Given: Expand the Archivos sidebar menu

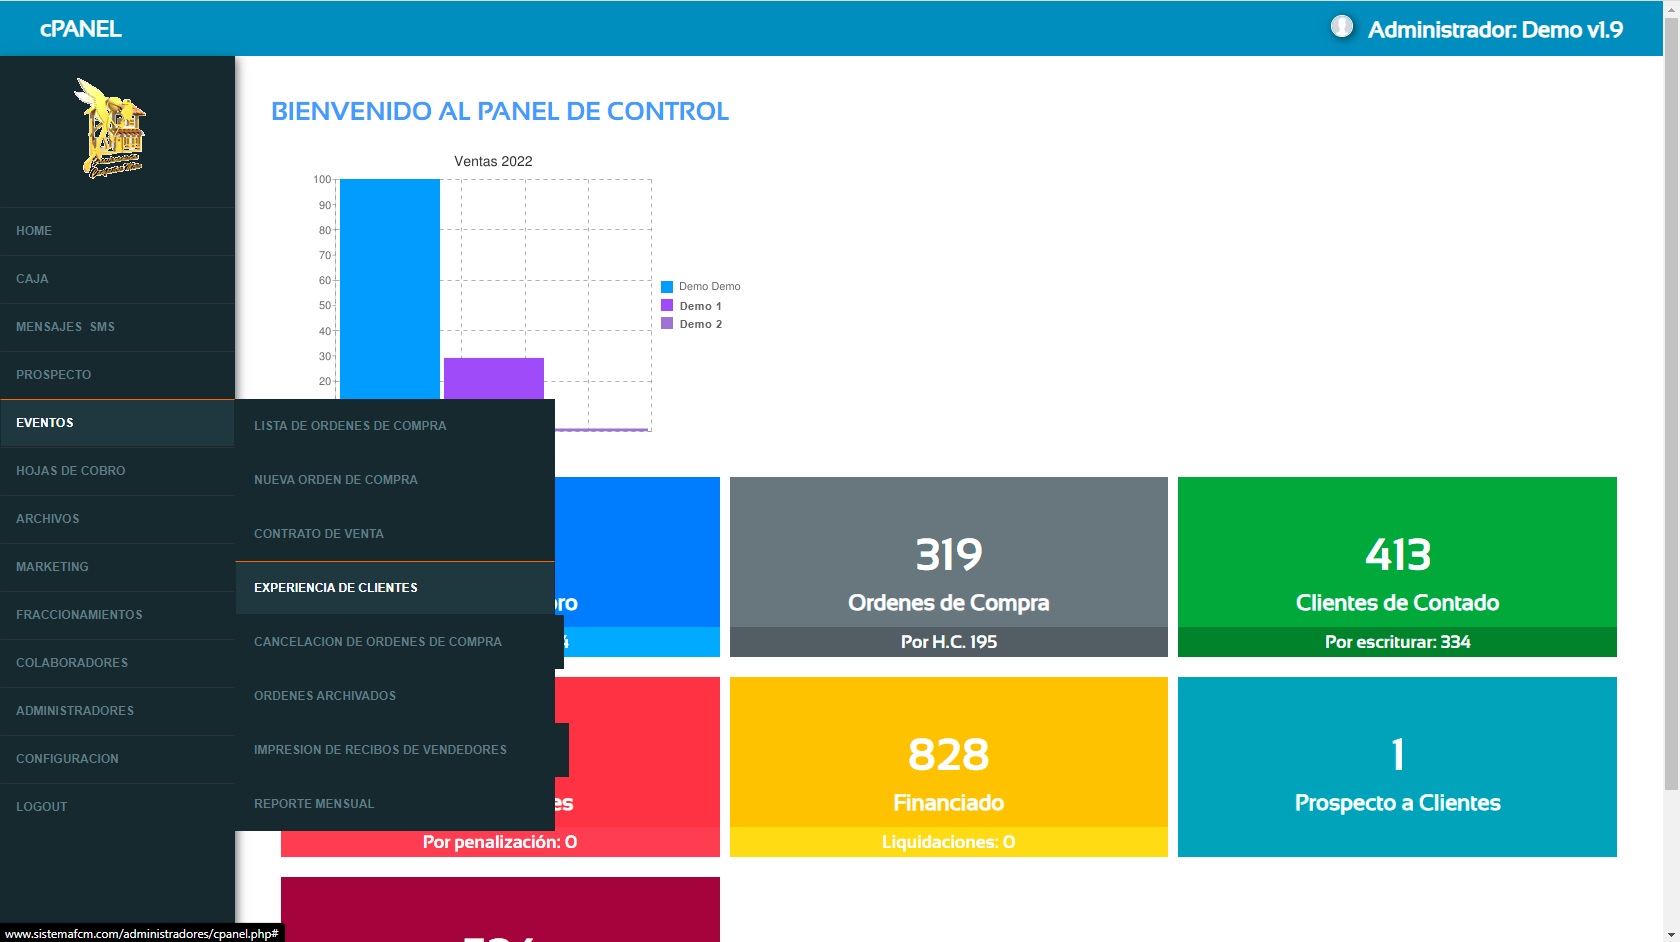Looking at the screenshot, I should [x=48, y=519].
